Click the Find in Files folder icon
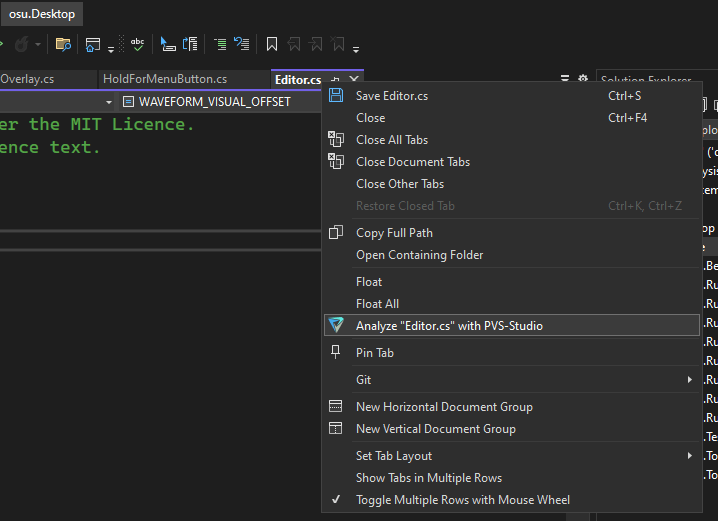Viewport: 718px width, 521px height. (x=63, y=44)
